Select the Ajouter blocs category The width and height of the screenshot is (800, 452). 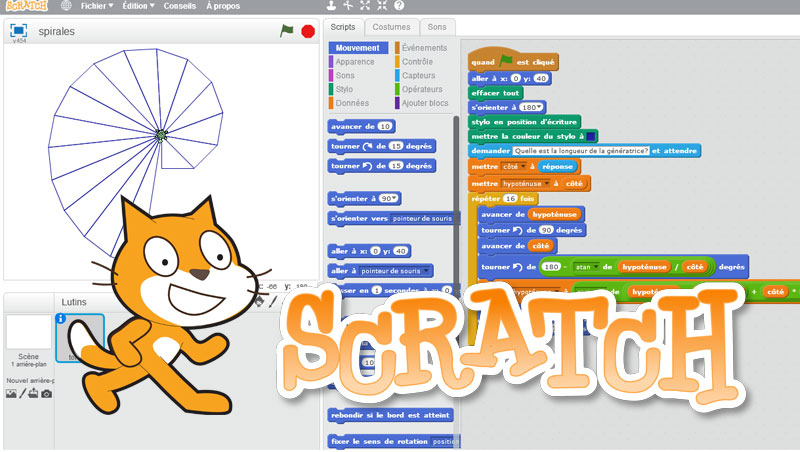(424, 103)
